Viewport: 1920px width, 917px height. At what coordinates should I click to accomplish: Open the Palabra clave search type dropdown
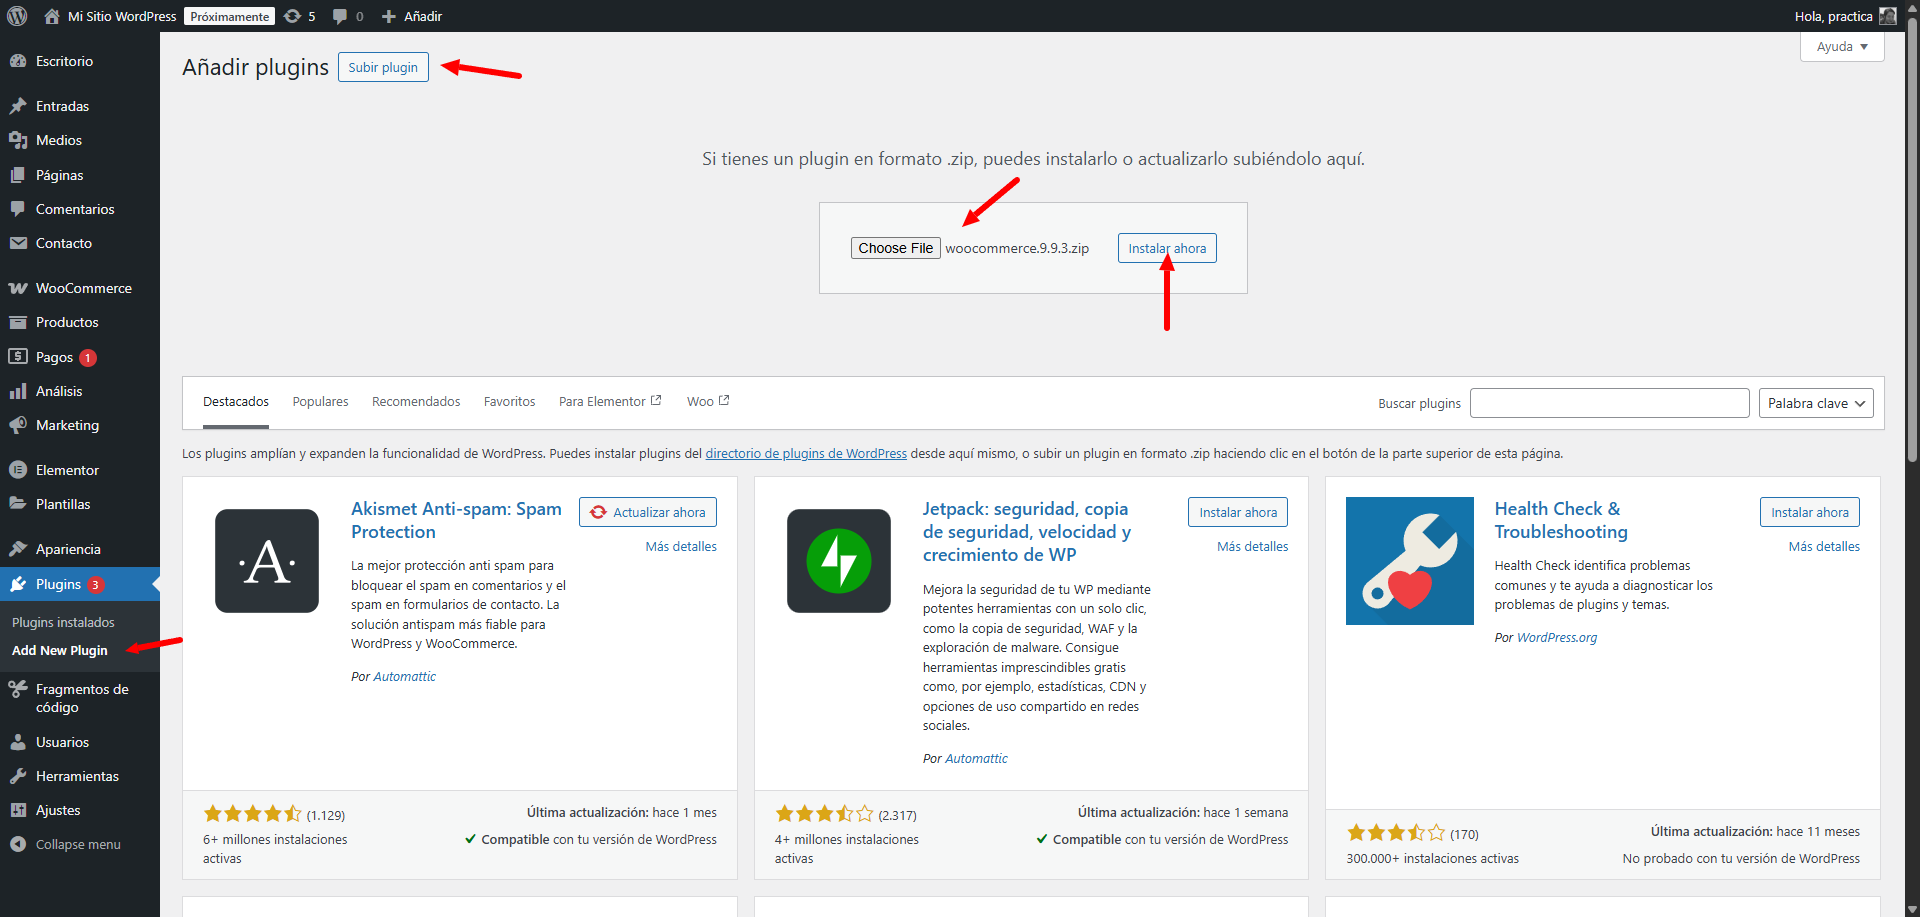coord(1816,403)
